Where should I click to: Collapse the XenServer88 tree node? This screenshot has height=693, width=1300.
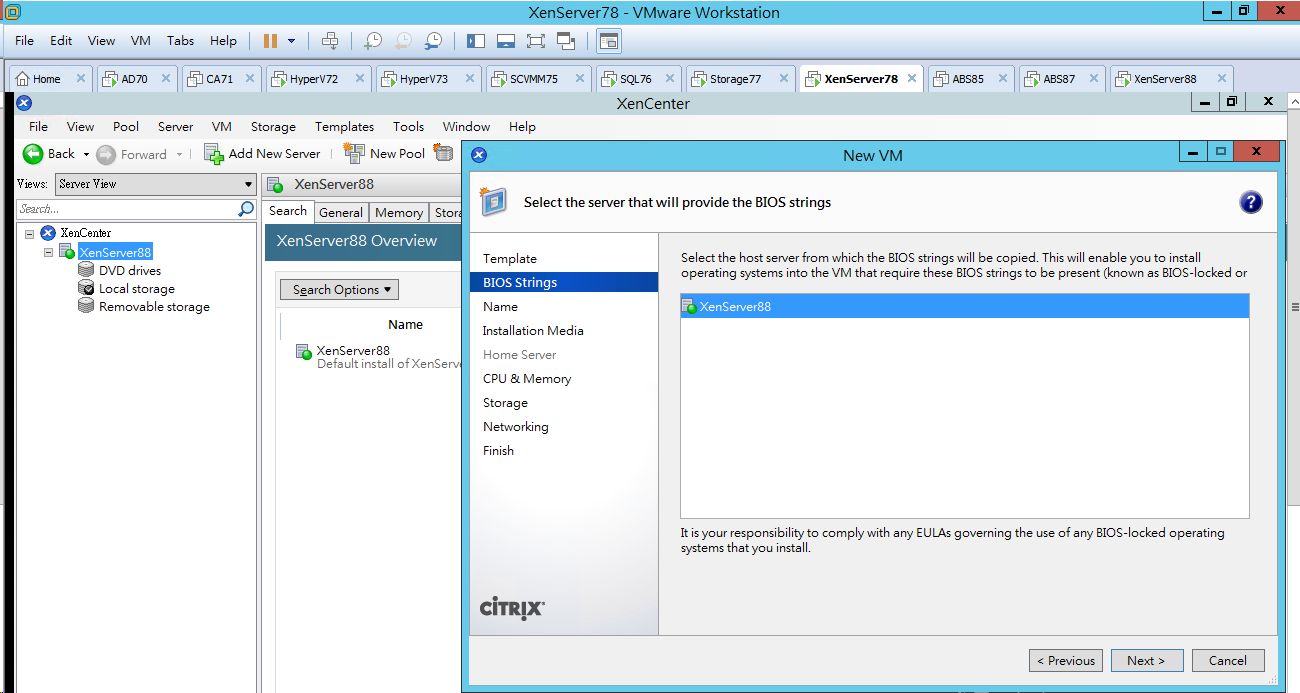pyautogui.click(x=48, y=252)
